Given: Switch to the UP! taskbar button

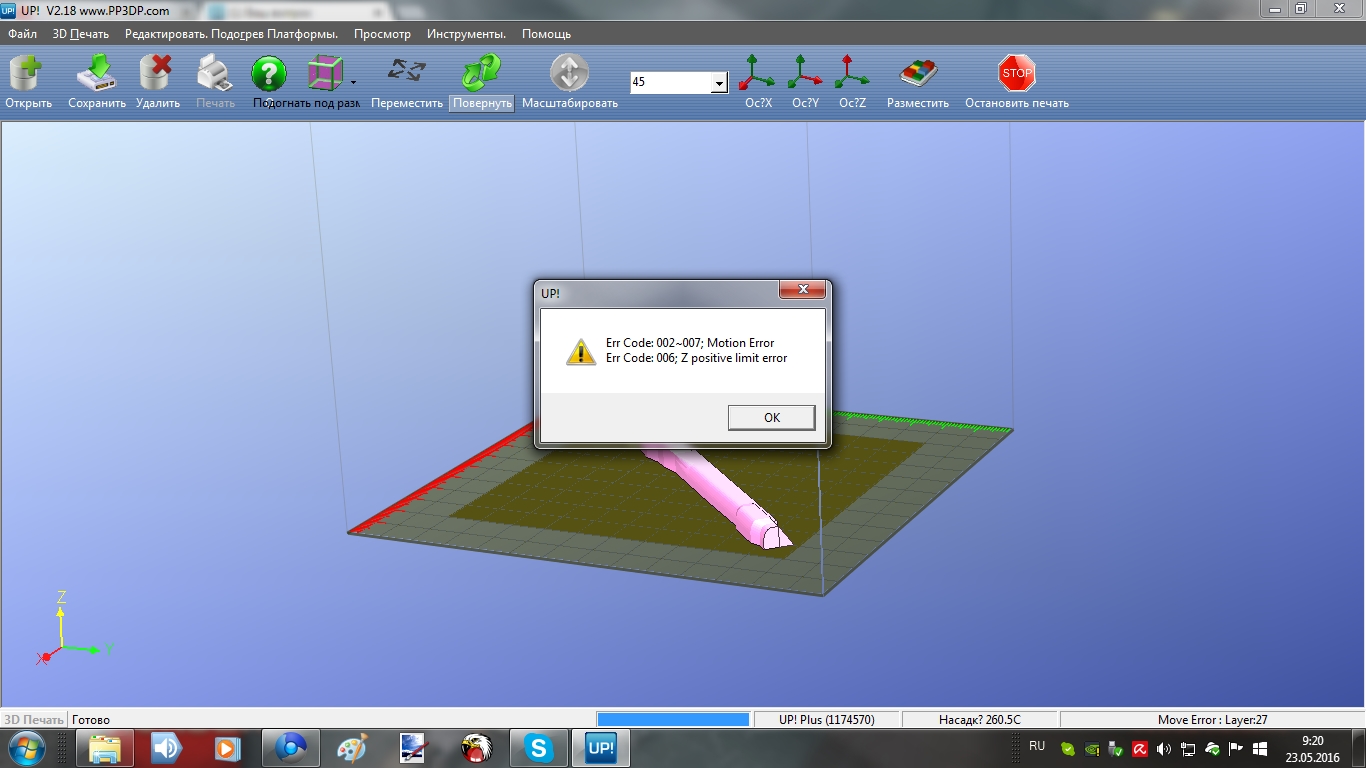Looking at the screenshot, I should click(601, 748).
